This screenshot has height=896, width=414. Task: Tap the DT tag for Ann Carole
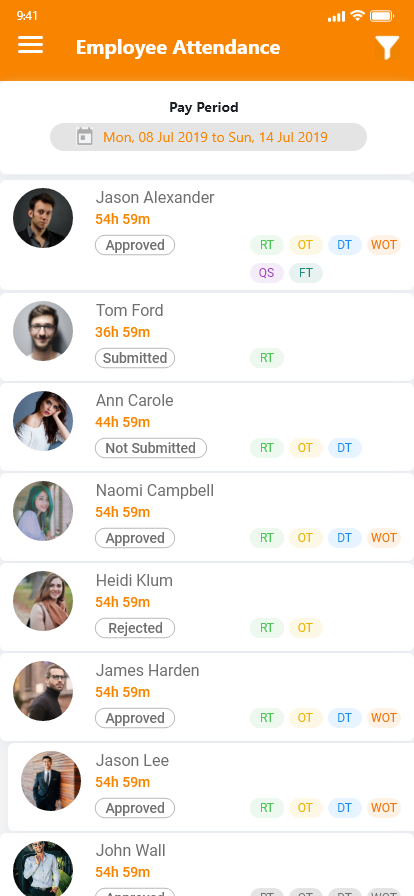tap(344, 448)
